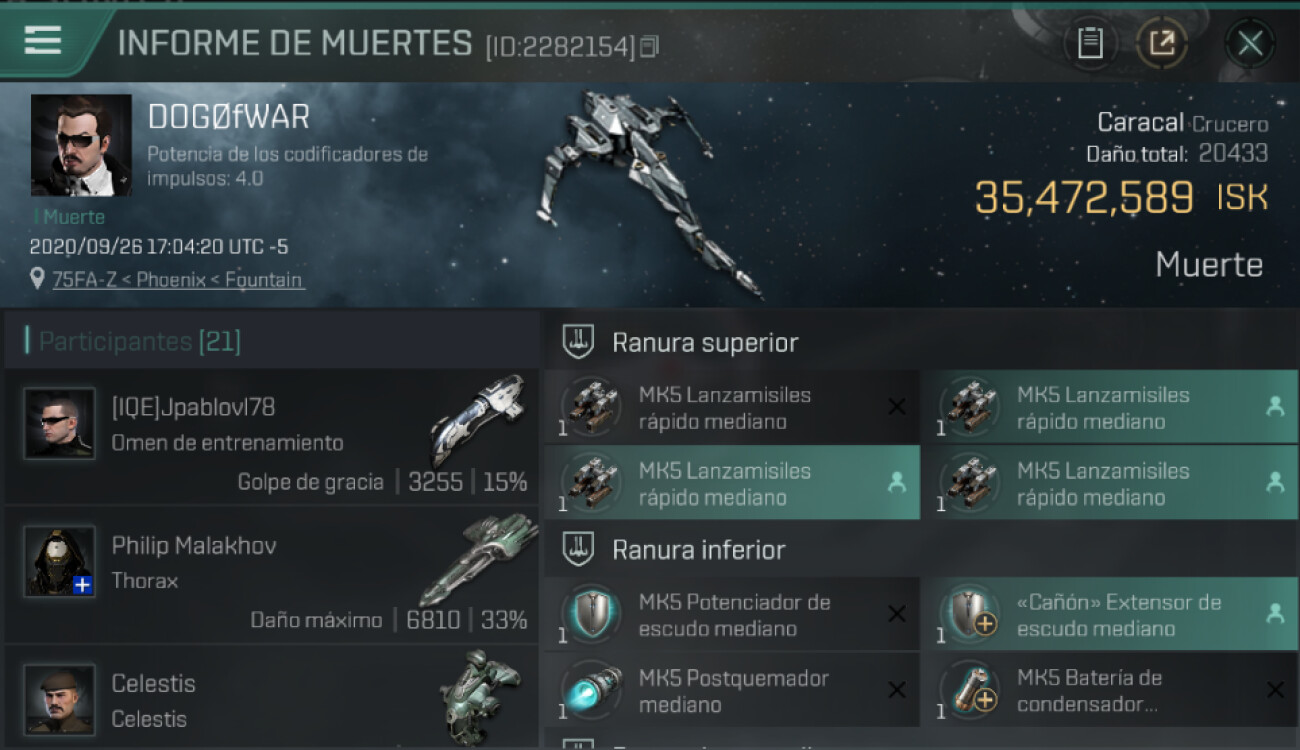The height and width of the screenshot is (750, 1300).
Task: Choose MK5 Postquemador mediano module icon
Action: coord(591,689)
